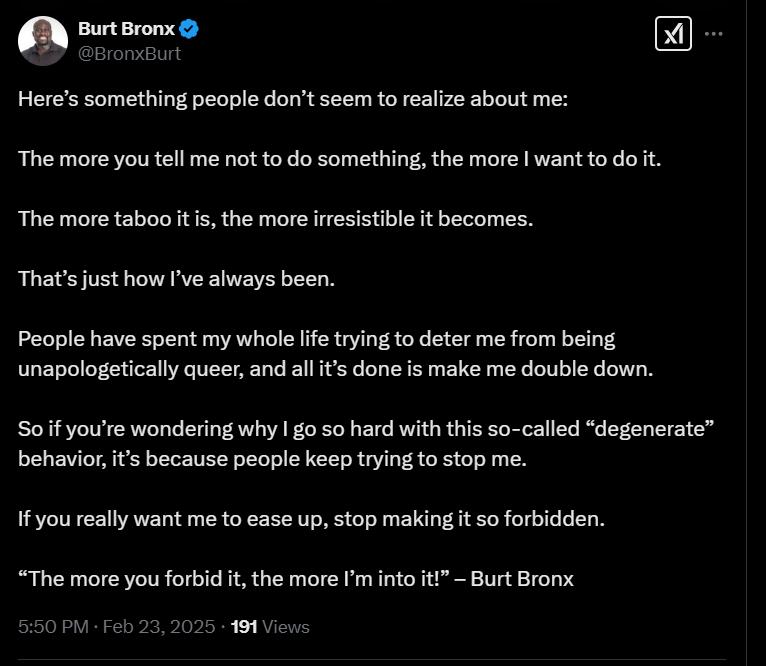The width and height of the screenshot is (766, 666).
Task: Click the sentence "The more you tell me"
Action: click(340, 159)
